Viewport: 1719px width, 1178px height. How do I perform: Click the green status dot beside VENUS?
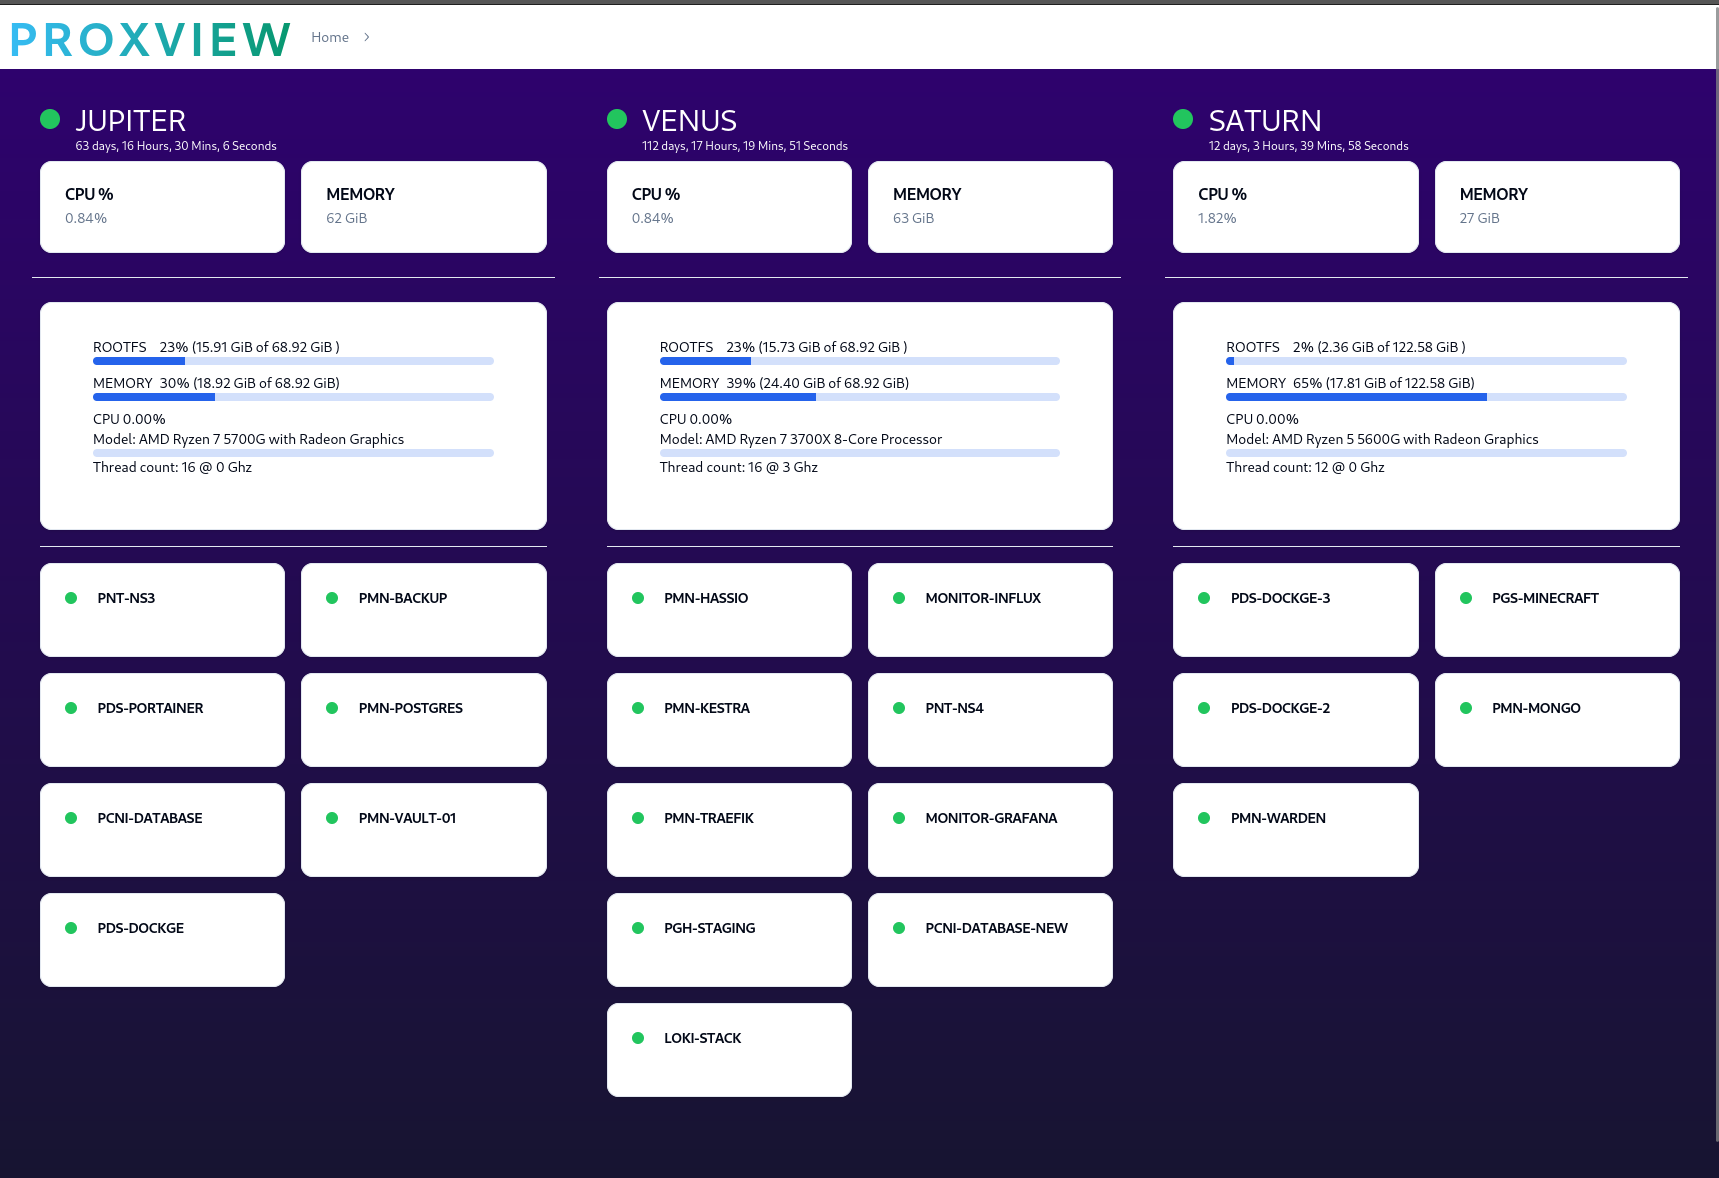[617, 120]
